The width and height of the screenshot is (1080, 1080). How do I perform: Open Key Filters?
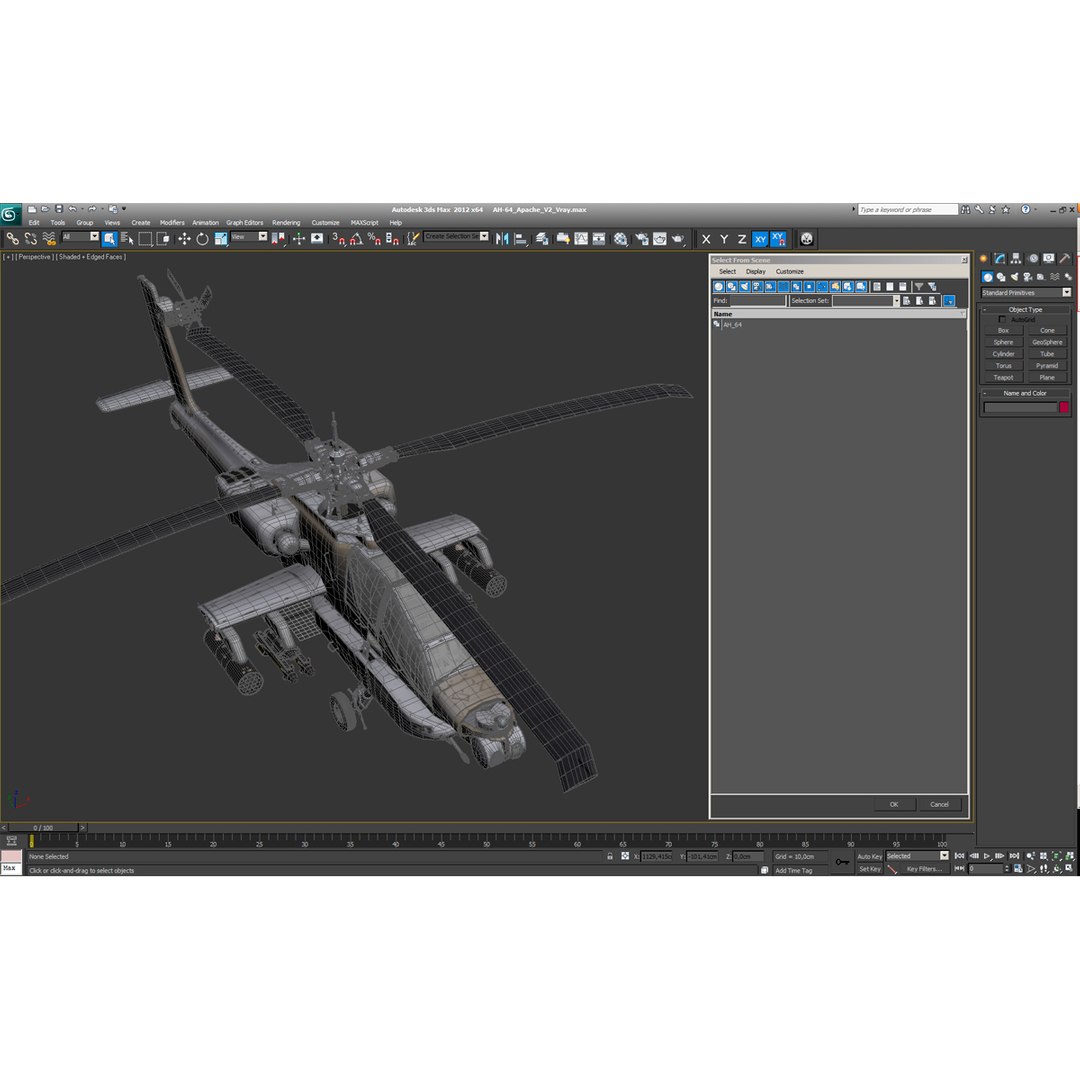(x=924, y=869)
